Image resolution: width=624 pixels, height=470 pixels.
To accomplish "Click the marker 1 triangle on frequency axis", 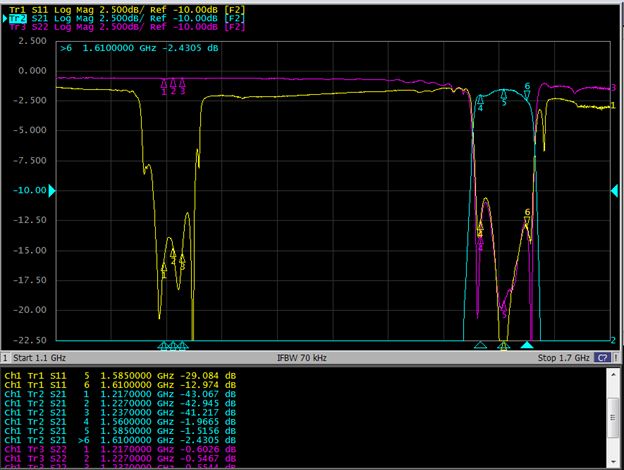I will (x=164, y=345).
